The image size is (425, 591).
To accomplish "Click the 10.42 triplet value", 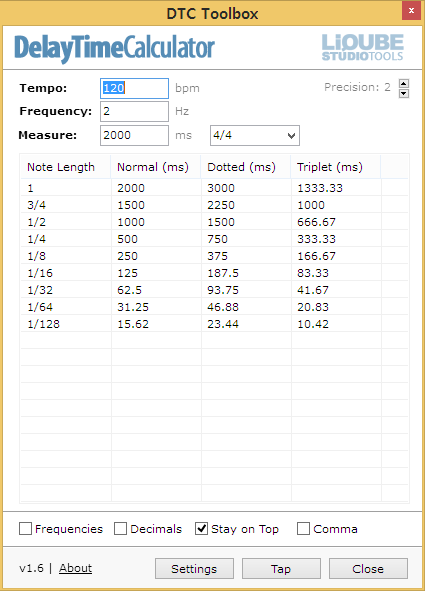I will [313, 324].
